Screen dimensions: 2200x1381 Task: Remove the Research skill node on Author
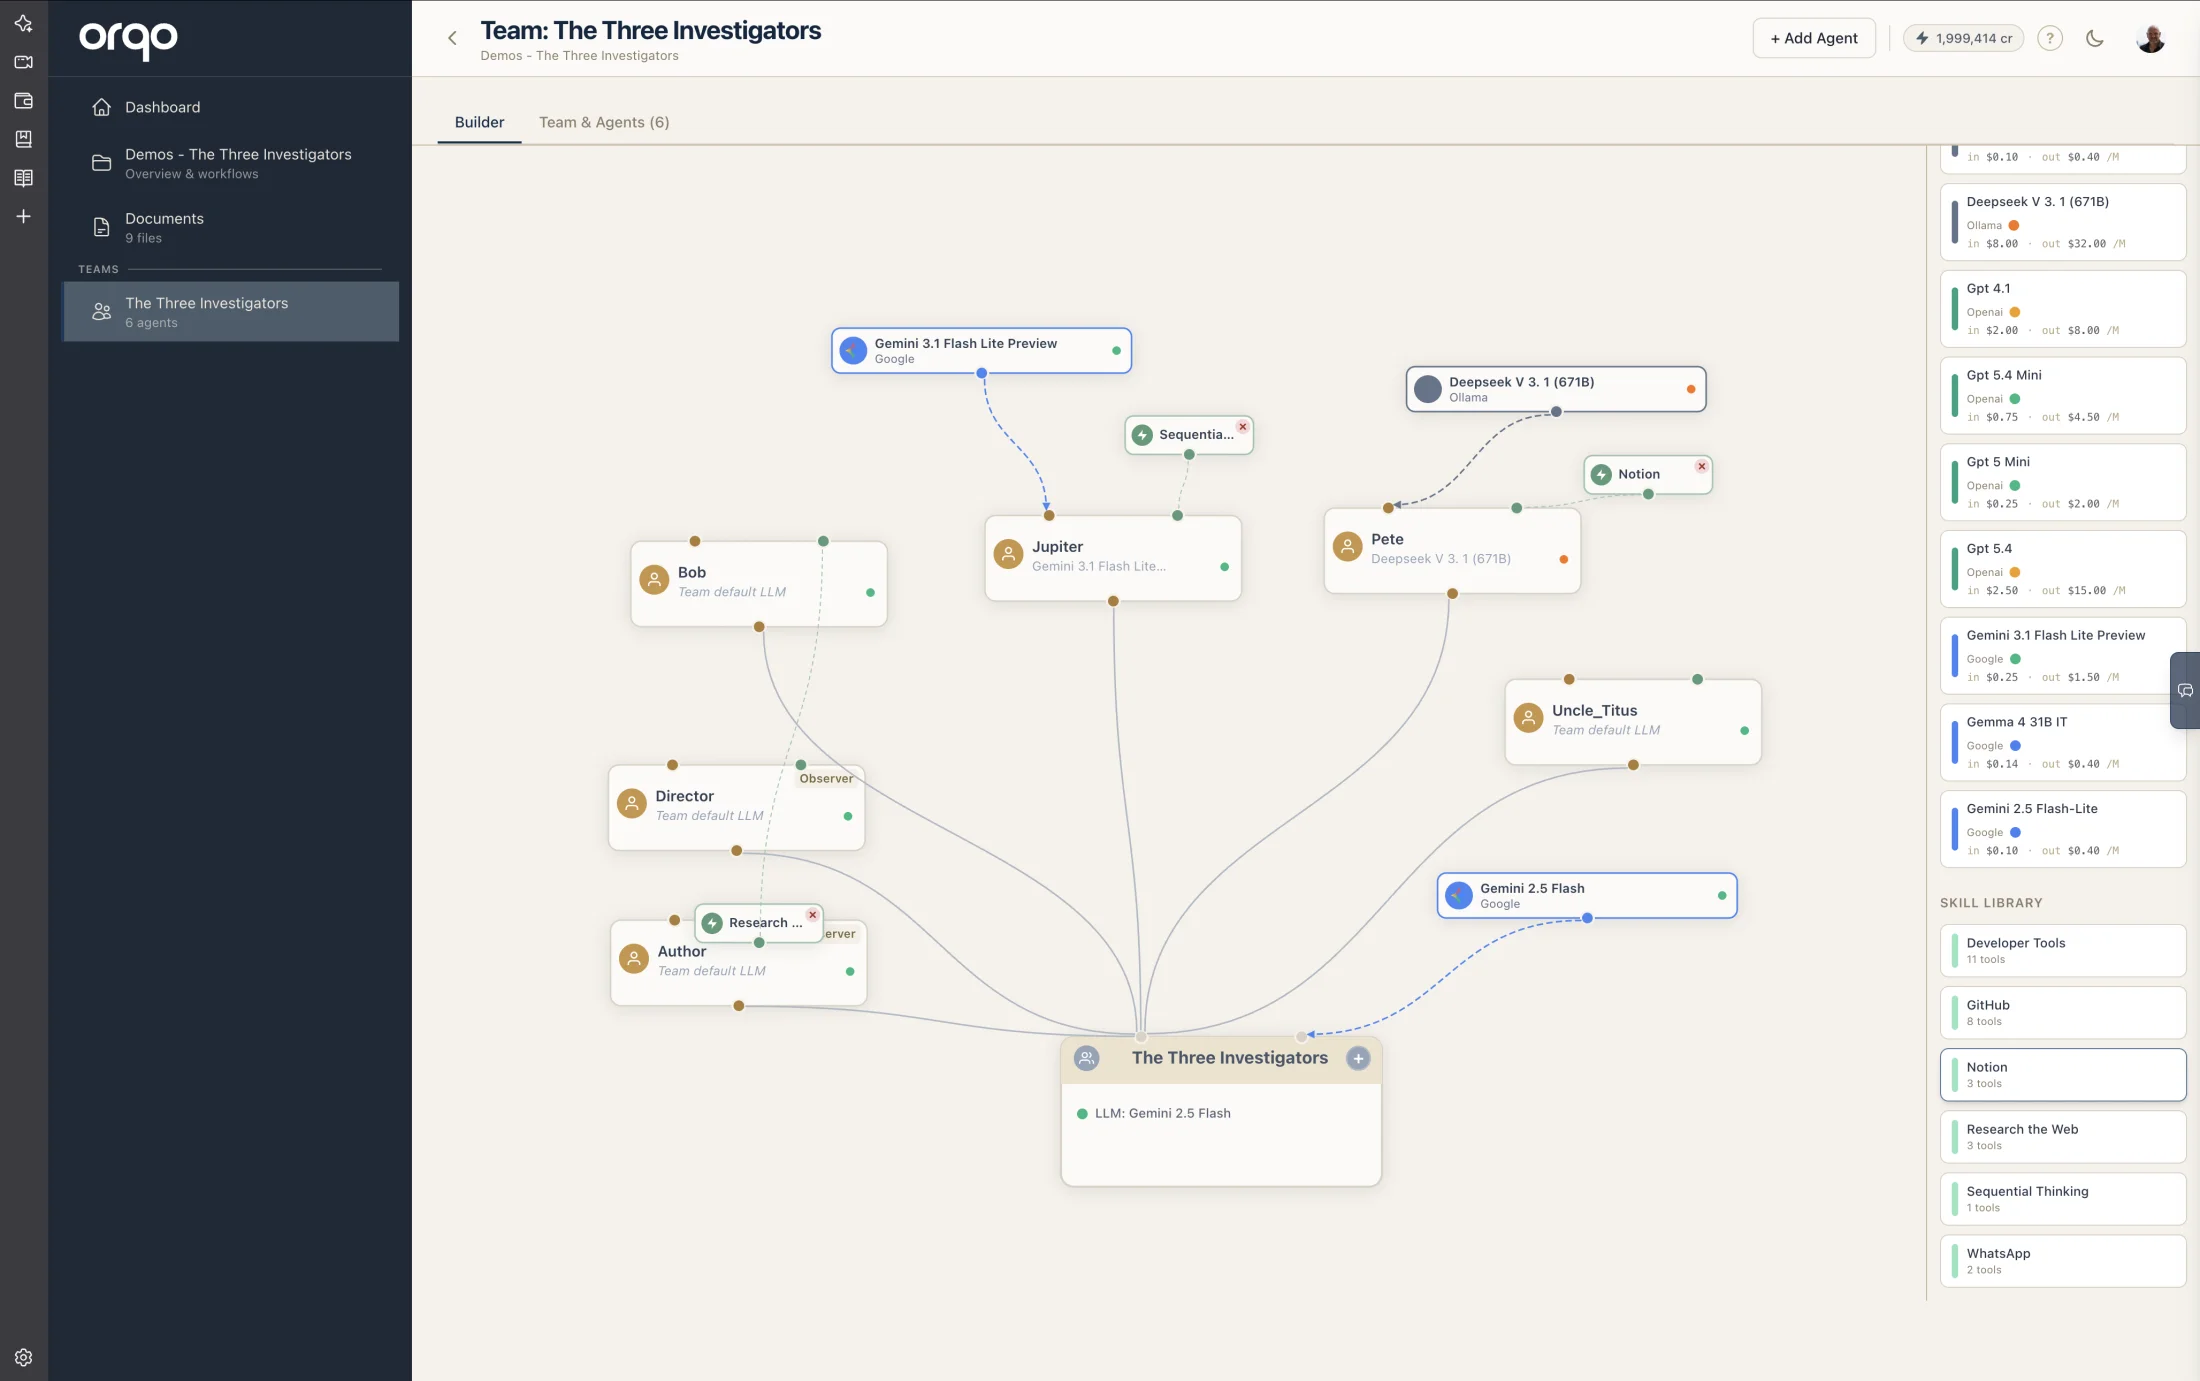[x=812, y=914]
